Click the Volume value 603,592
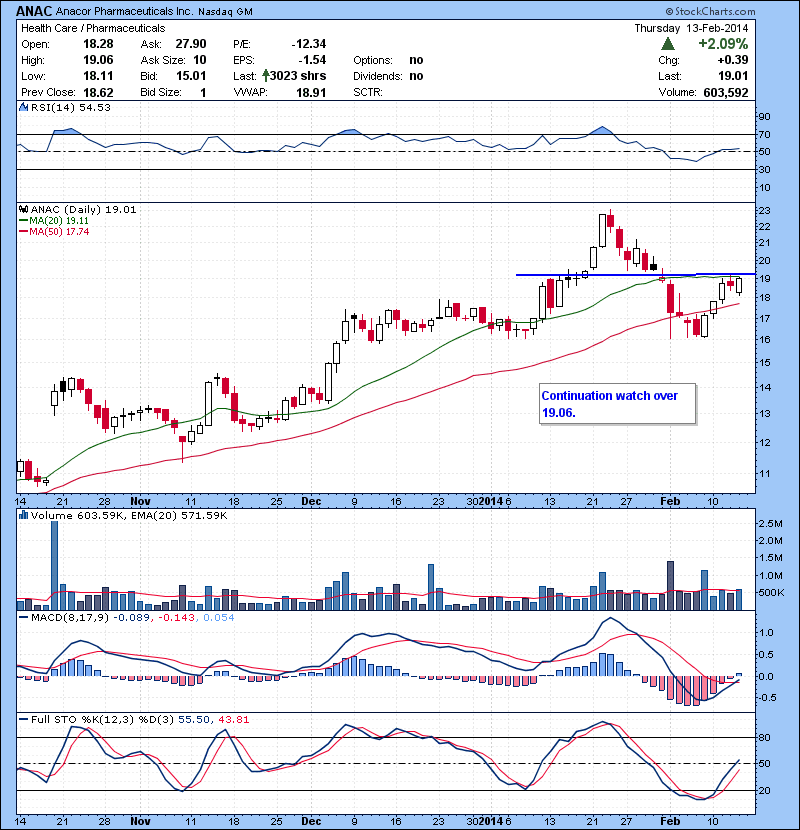This screenshot has width=800, height=830. pos(726,92)
